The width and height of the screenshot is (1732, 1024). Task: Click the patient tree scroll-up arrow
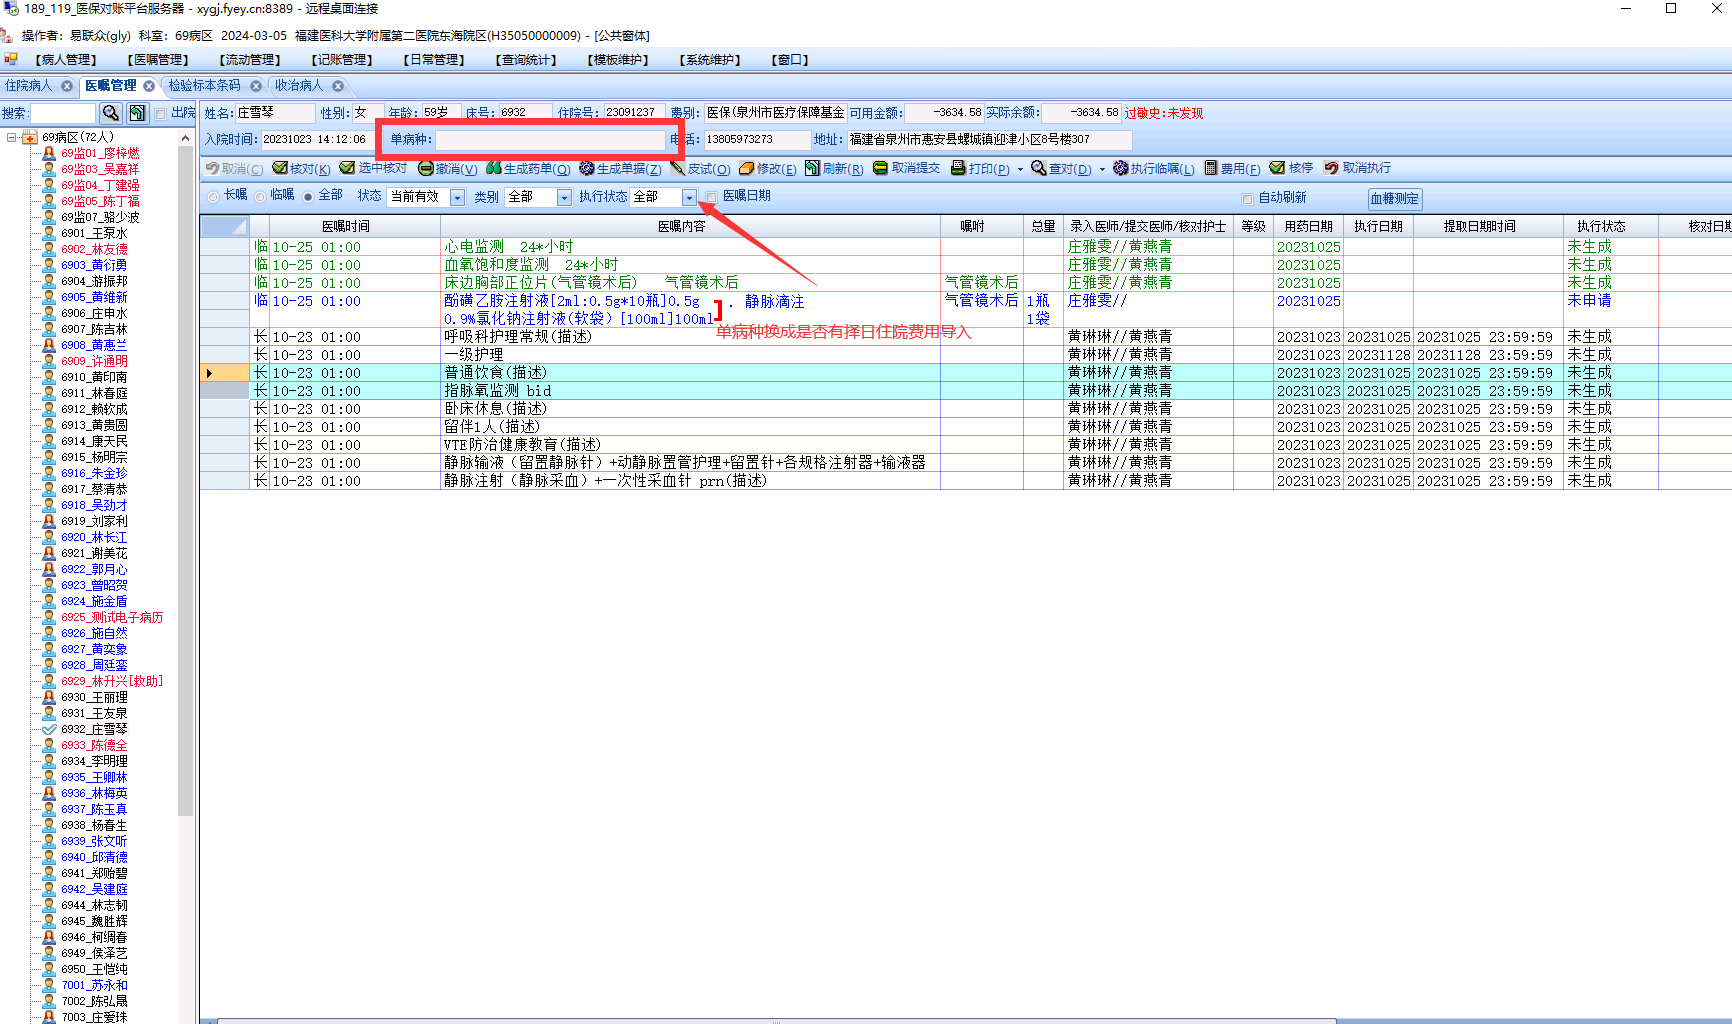pos(185,139)
